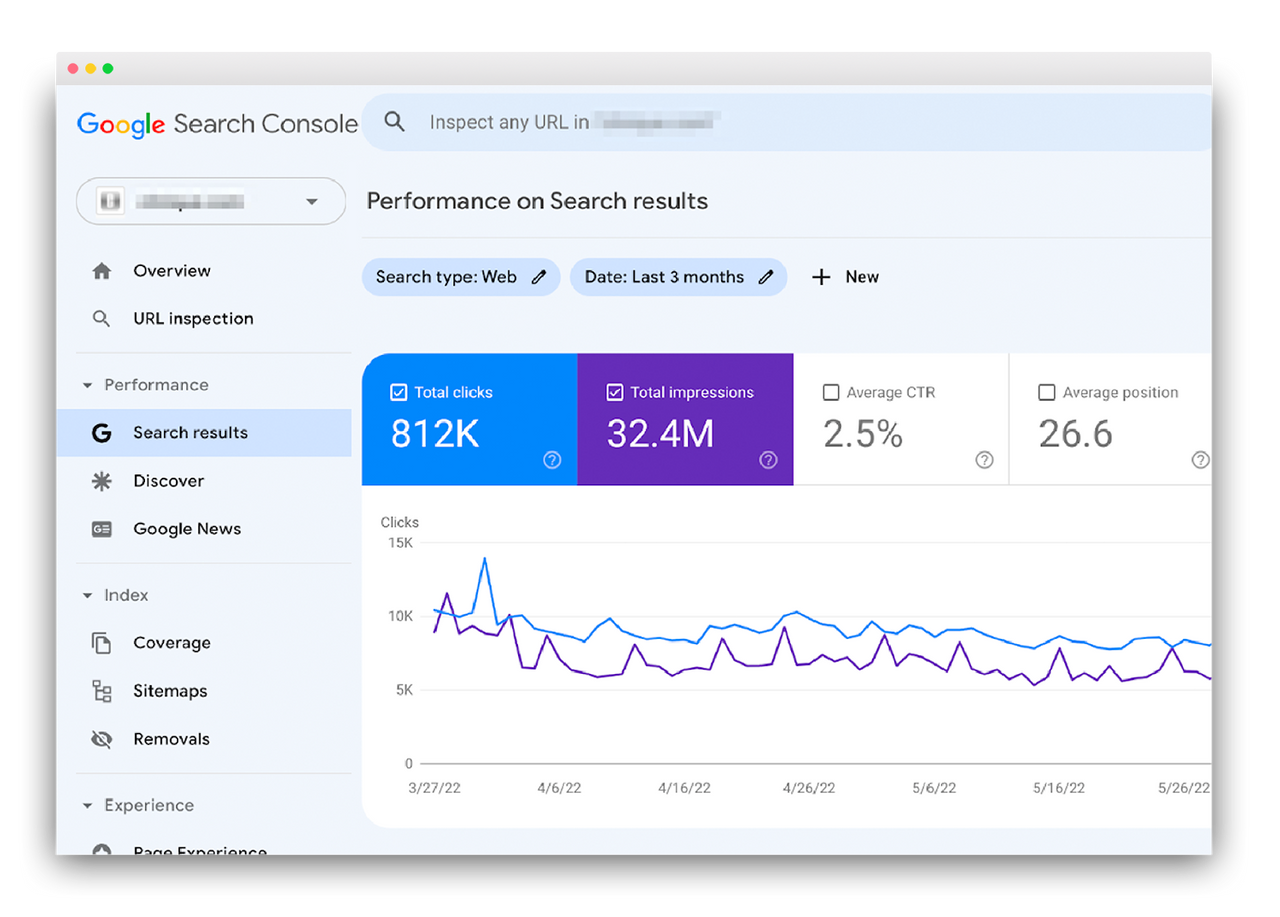Click the 10K axis label
Screen dimensions: 1280x917
400,616
